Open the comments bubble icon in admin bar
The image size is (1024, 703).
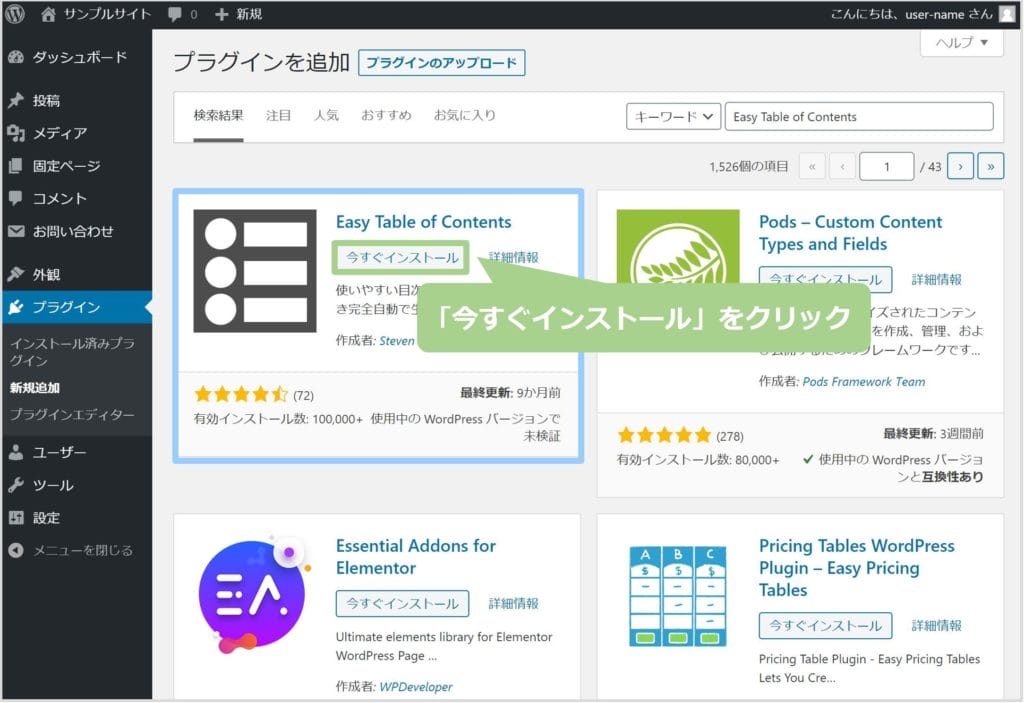click(x=174, y=14)
